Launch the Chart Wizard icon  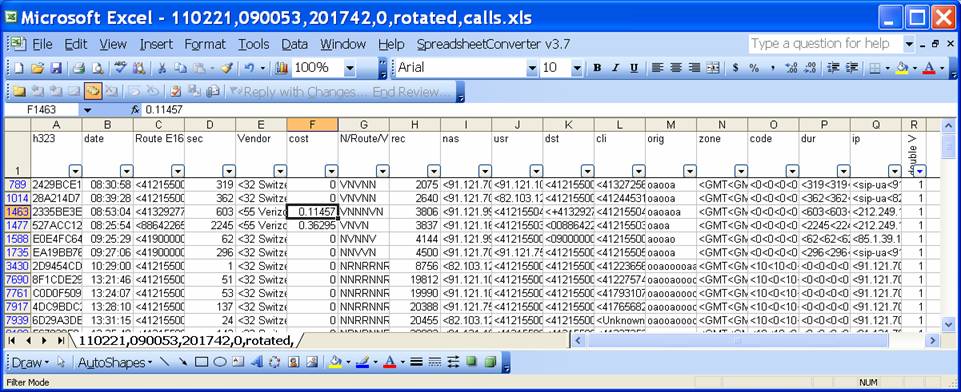[x=281, y=68]
